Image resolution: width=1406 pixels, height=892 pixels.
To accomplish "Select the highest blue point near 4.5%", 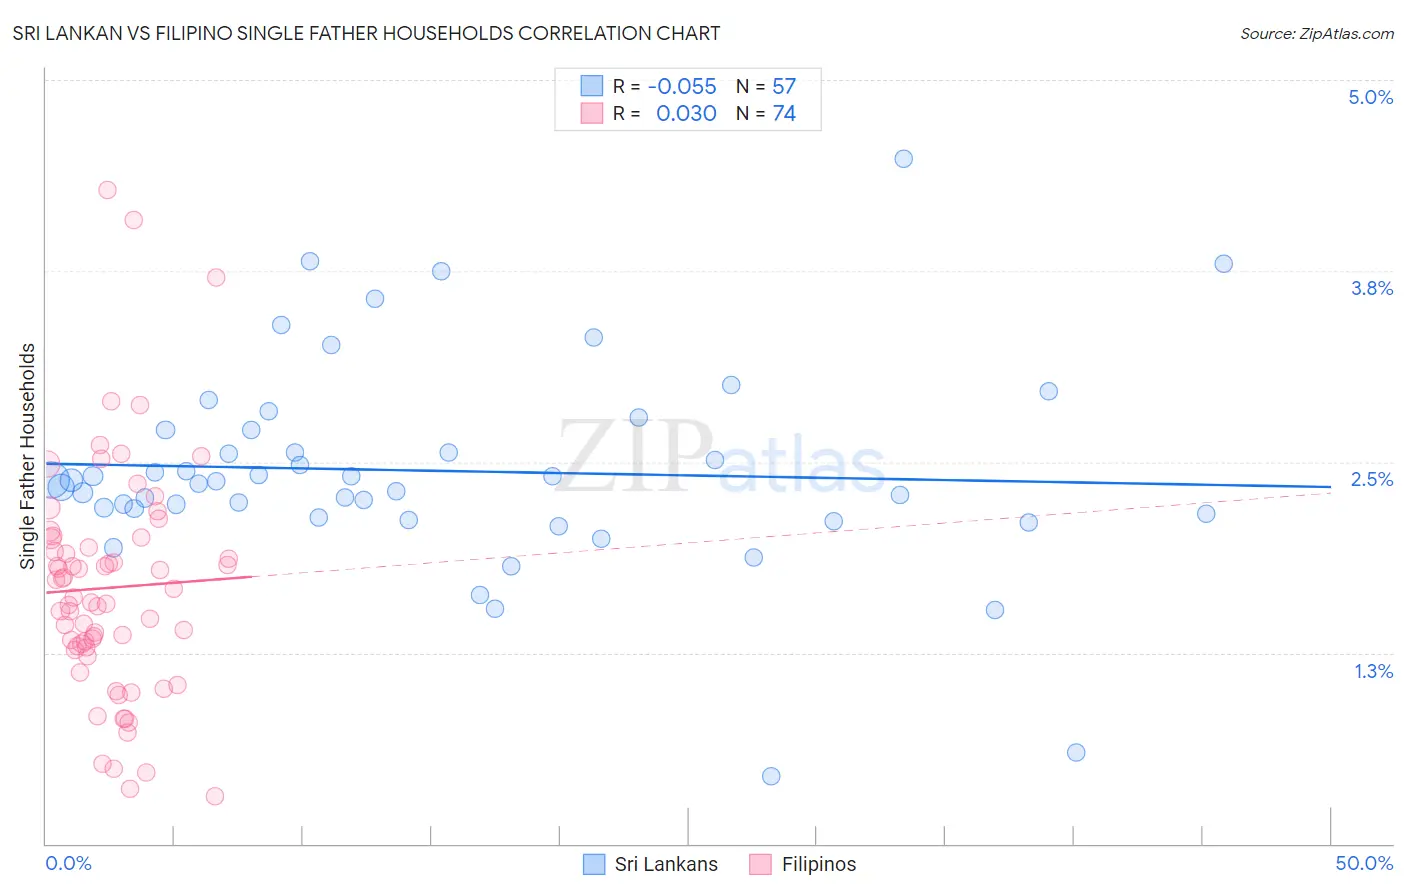I will (903, 159).
